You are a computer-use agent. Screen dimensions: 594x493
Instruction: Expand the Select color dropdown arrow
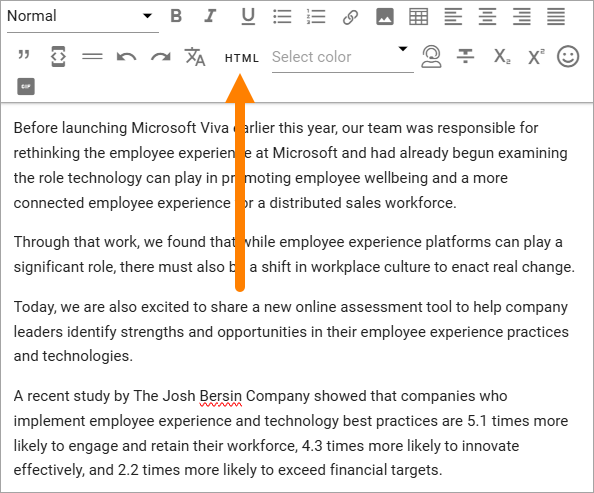[403, 49]
